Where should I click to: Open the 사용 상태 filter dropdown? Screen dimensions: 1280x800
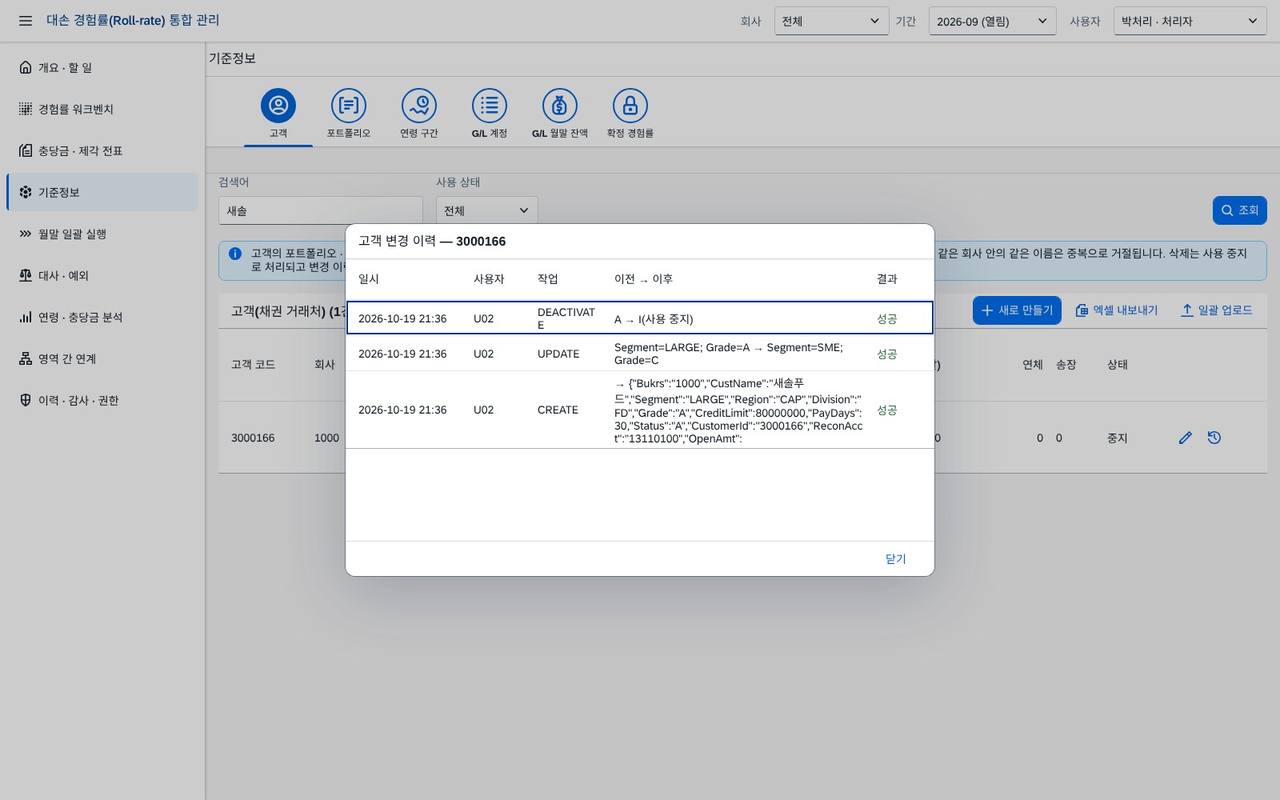[487, 211]
